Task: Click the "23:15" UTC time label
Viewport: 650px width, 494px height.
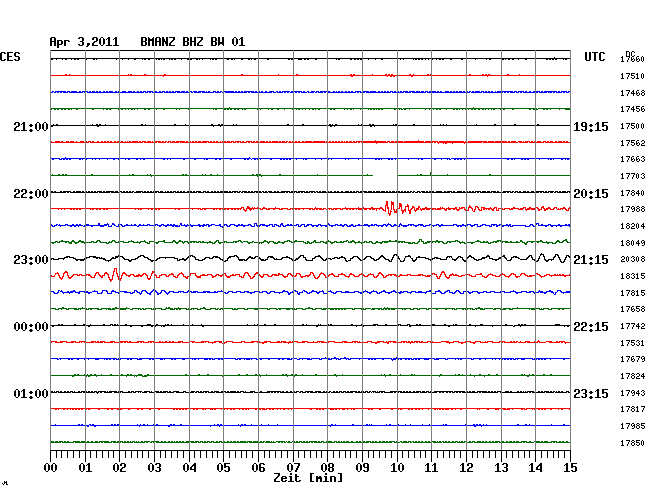Action: (591, 393)
